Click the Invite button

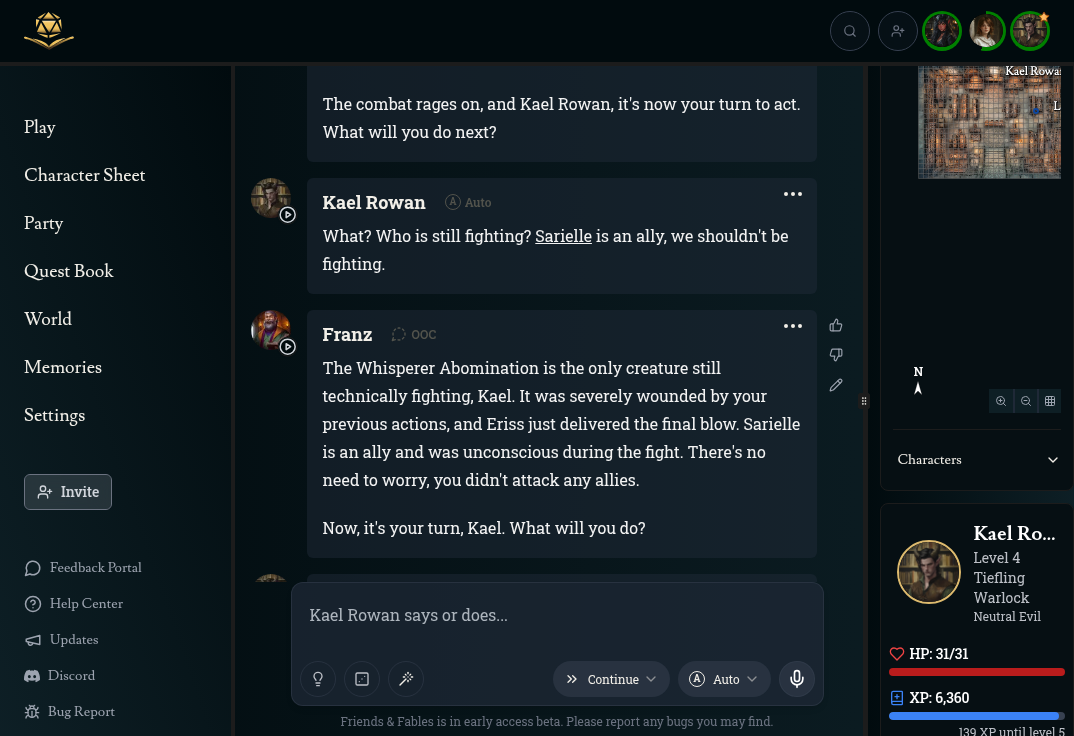68,492
